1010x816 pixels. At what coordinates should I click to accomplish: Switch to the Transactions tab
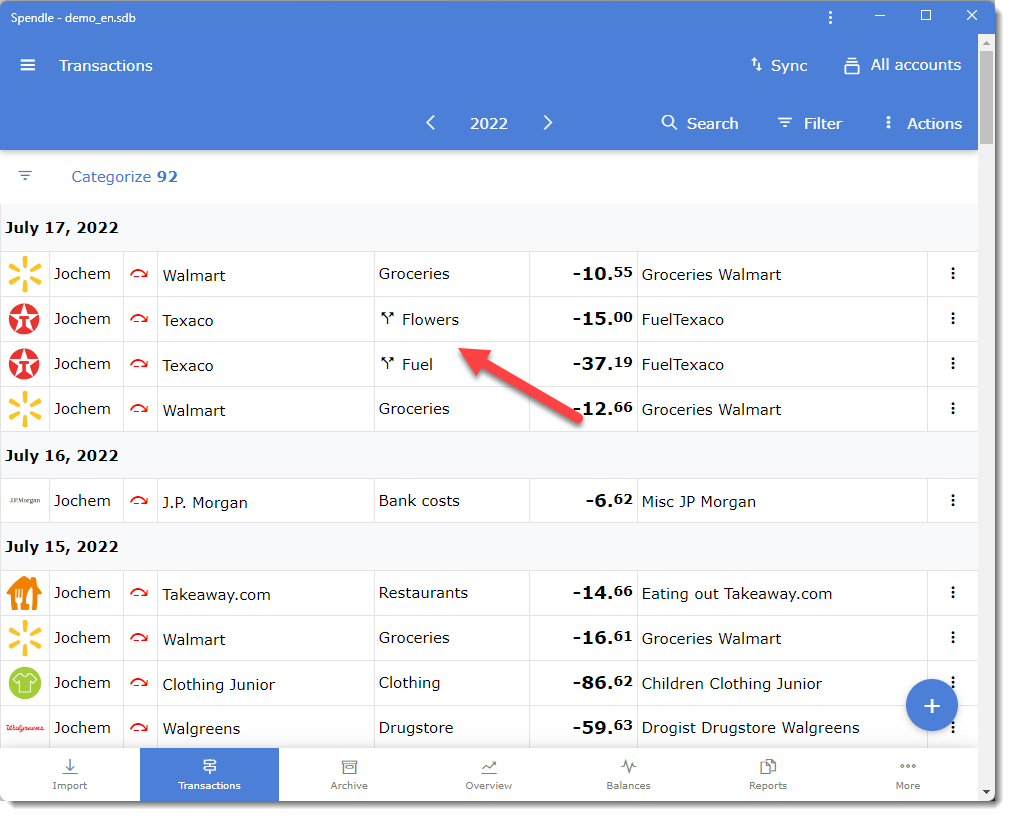coord(209,775)
